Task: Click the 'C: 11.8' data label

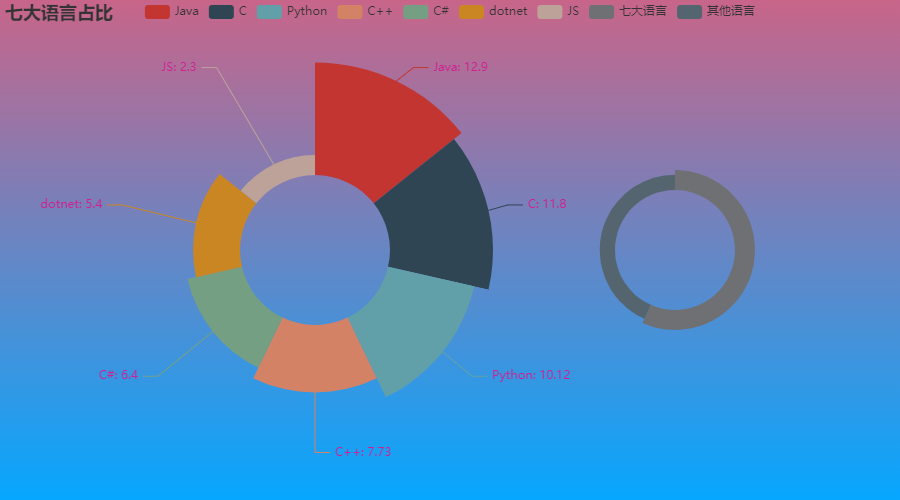Action: [547, 204]
